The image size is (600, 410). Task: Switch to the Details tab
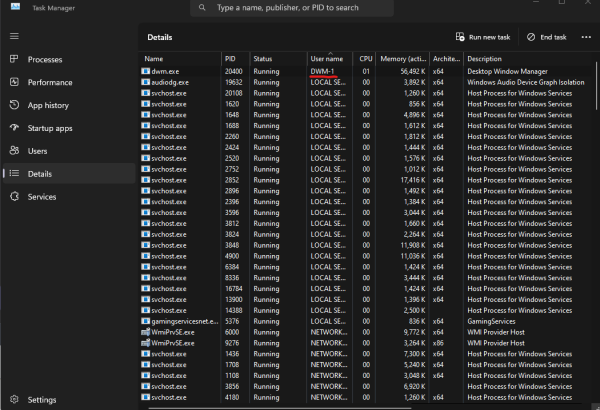point(40,174)
